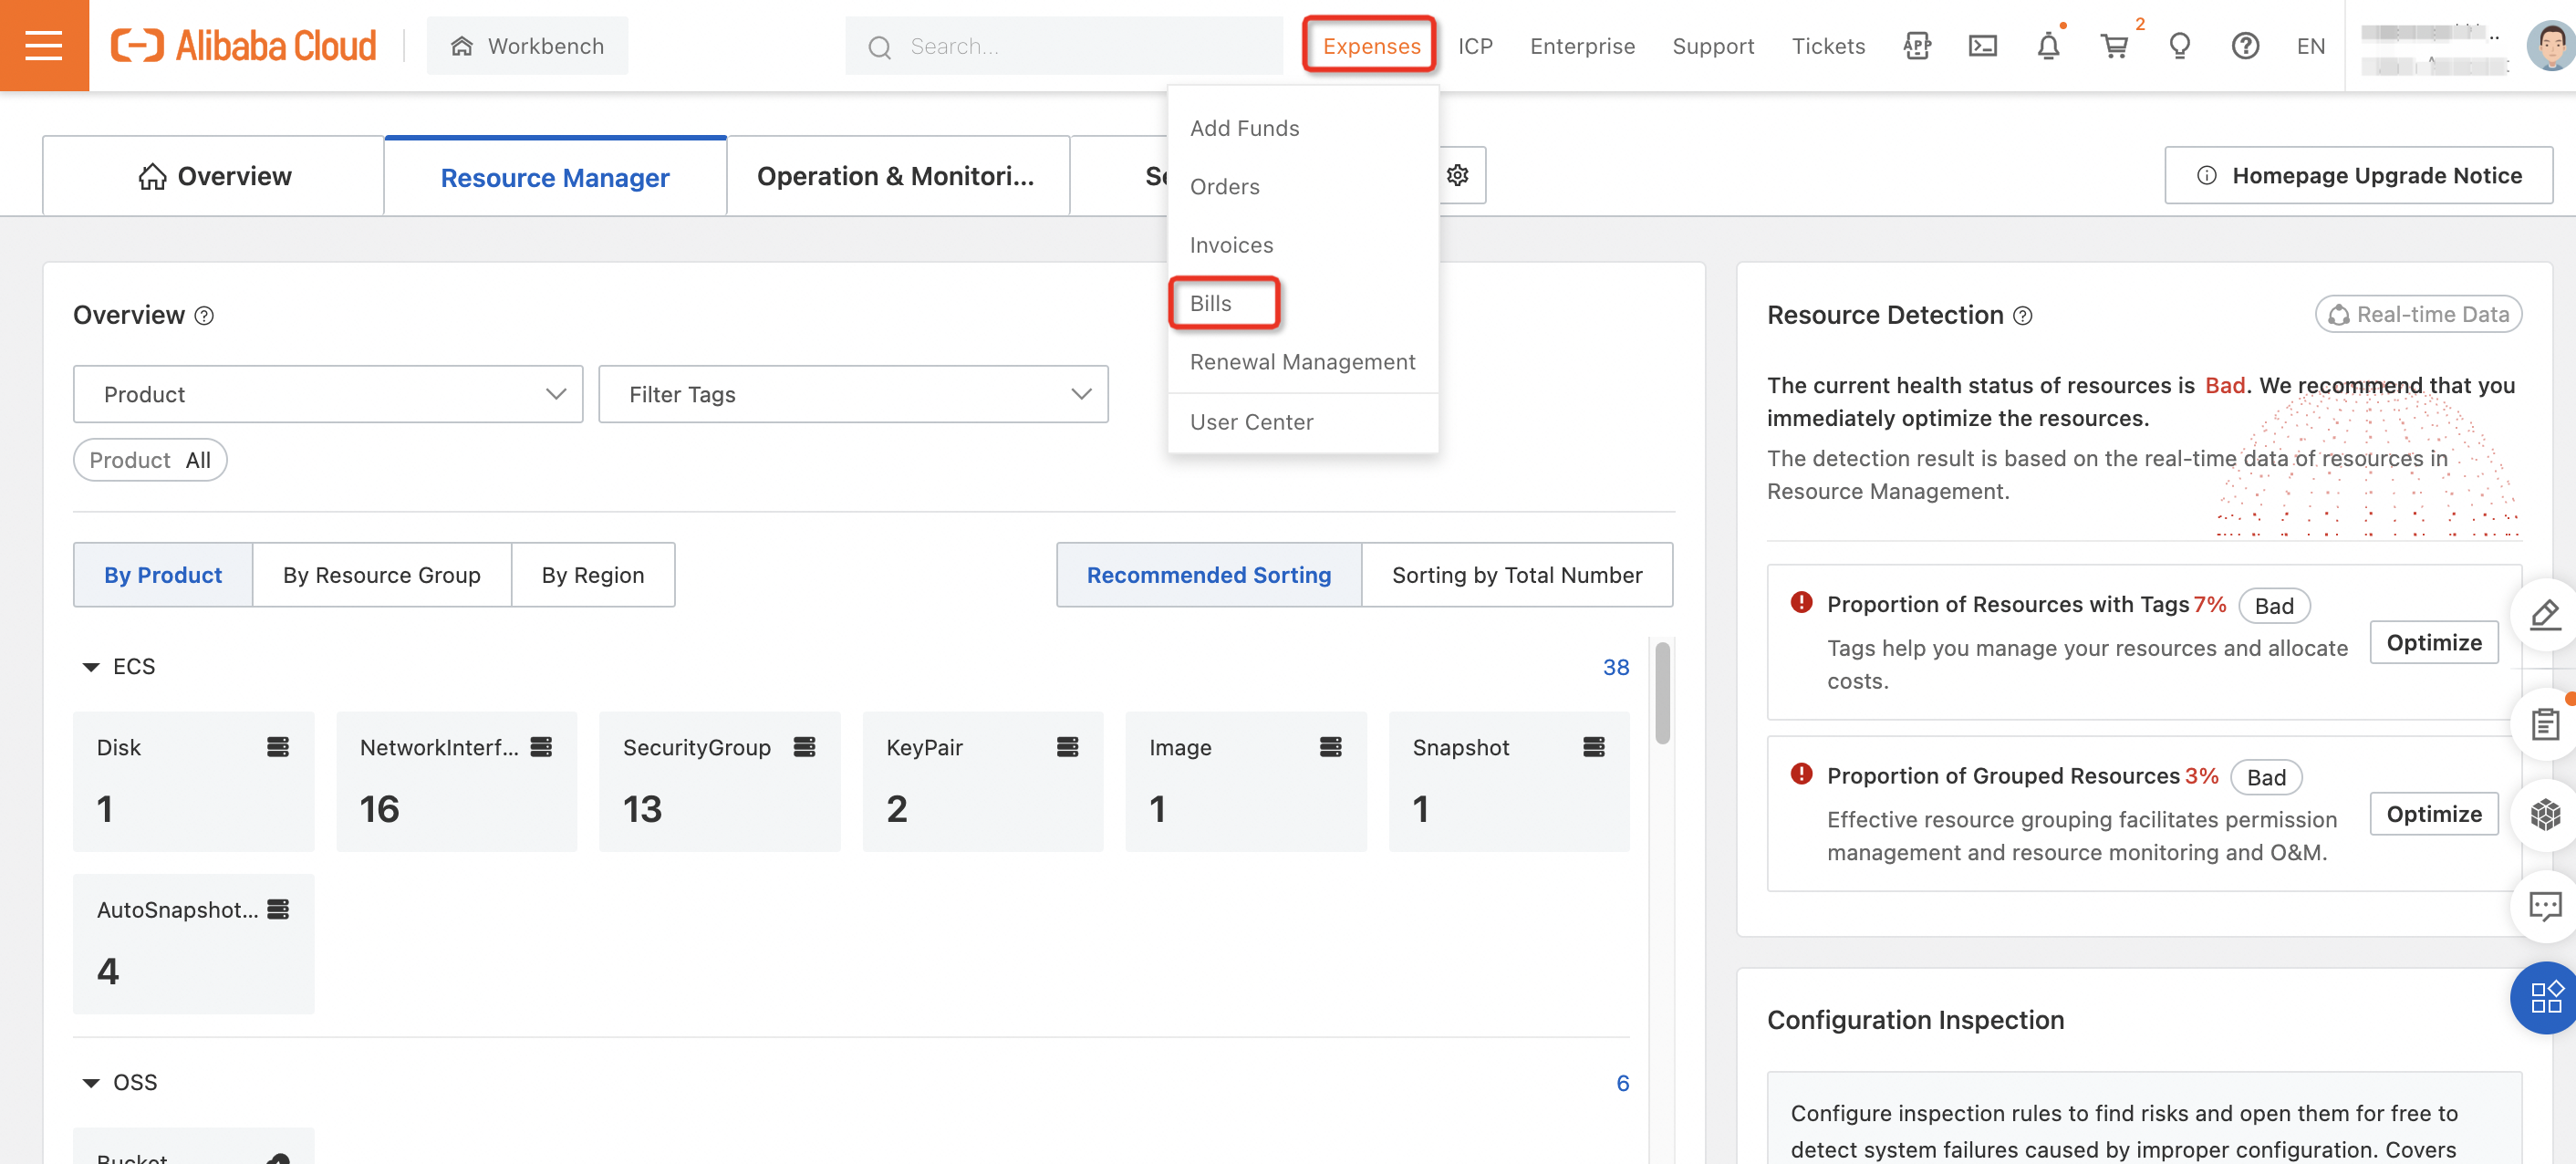Select By Resource Group grouping
The image size is (2576, 1164).
coord(382,575)
